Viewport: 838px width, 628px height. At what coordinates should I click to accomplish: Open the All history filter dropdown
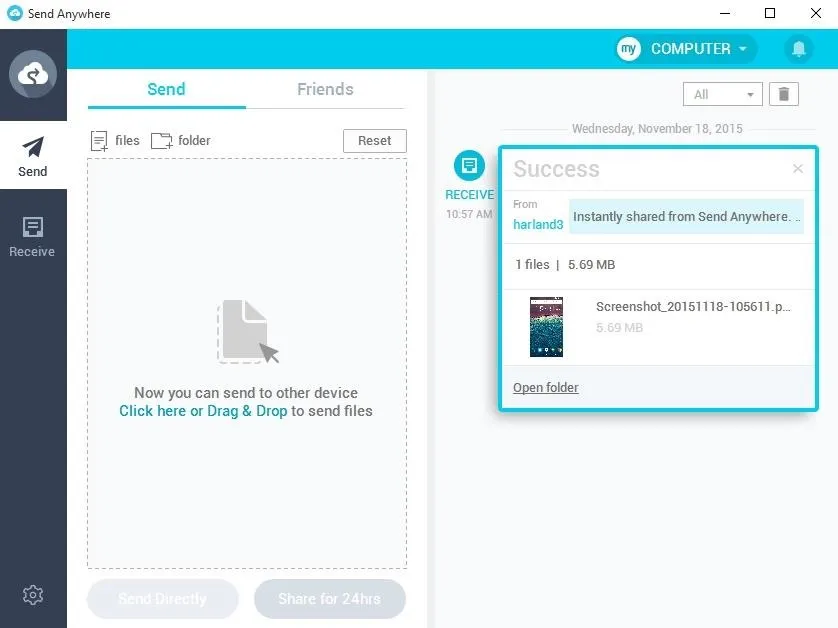[723, 94]
